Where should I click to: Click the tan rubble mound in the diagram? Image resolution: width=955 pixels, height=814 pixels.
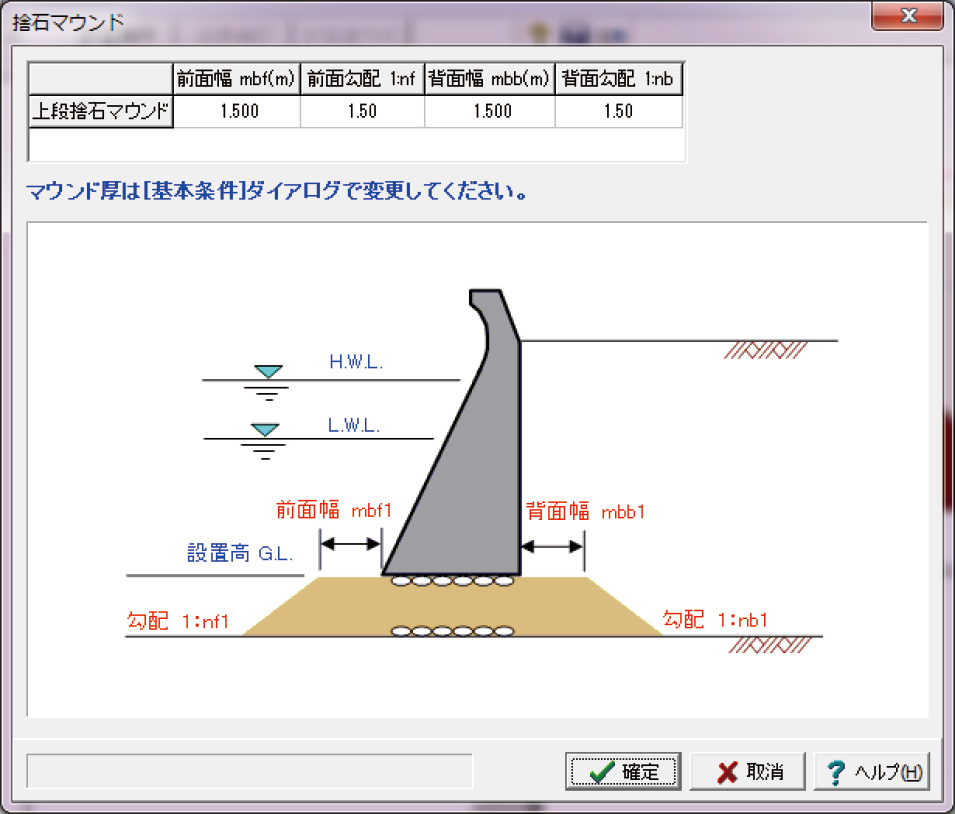coord(452,607)
